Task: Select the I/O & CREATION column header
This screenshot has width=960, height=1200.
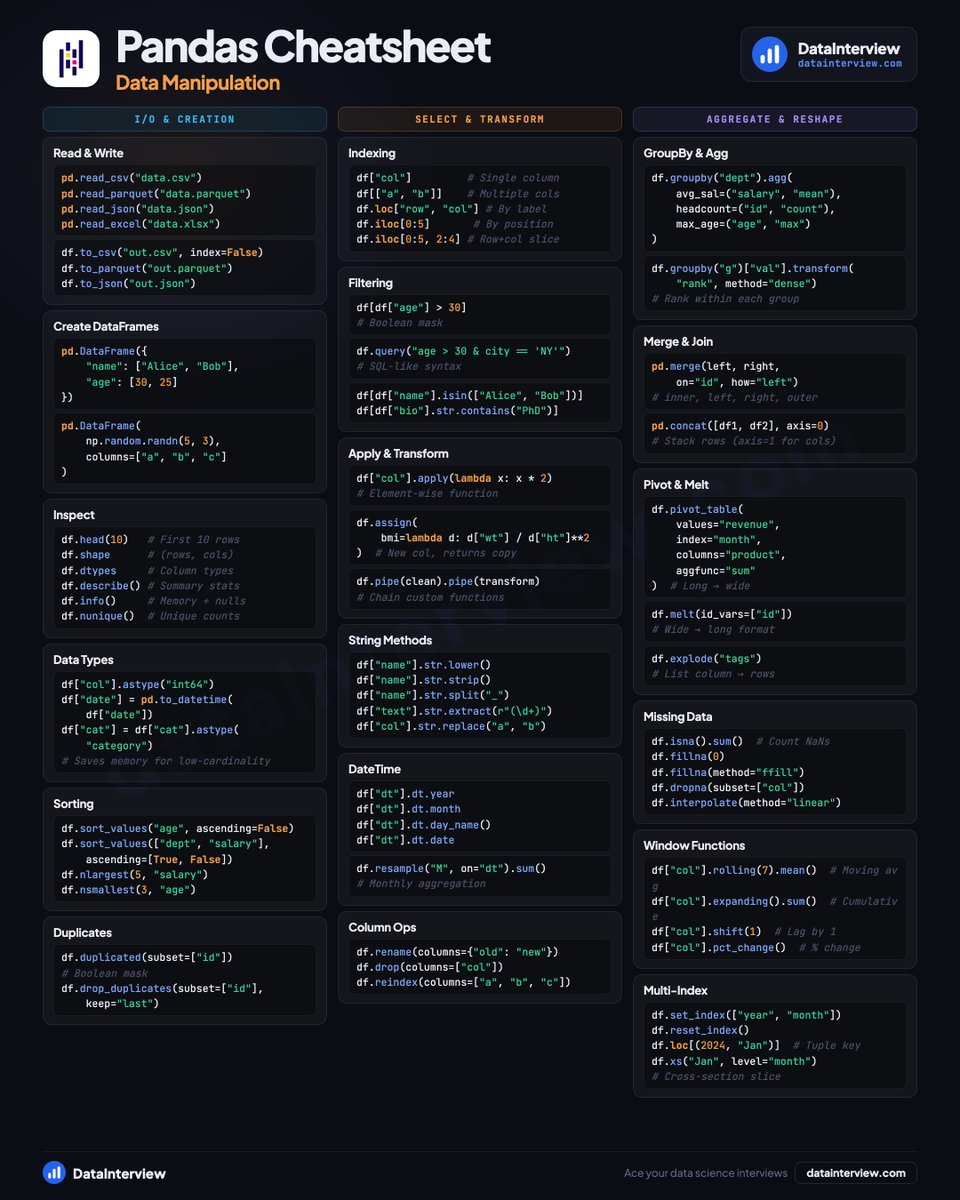Action: tap(185, 119)
